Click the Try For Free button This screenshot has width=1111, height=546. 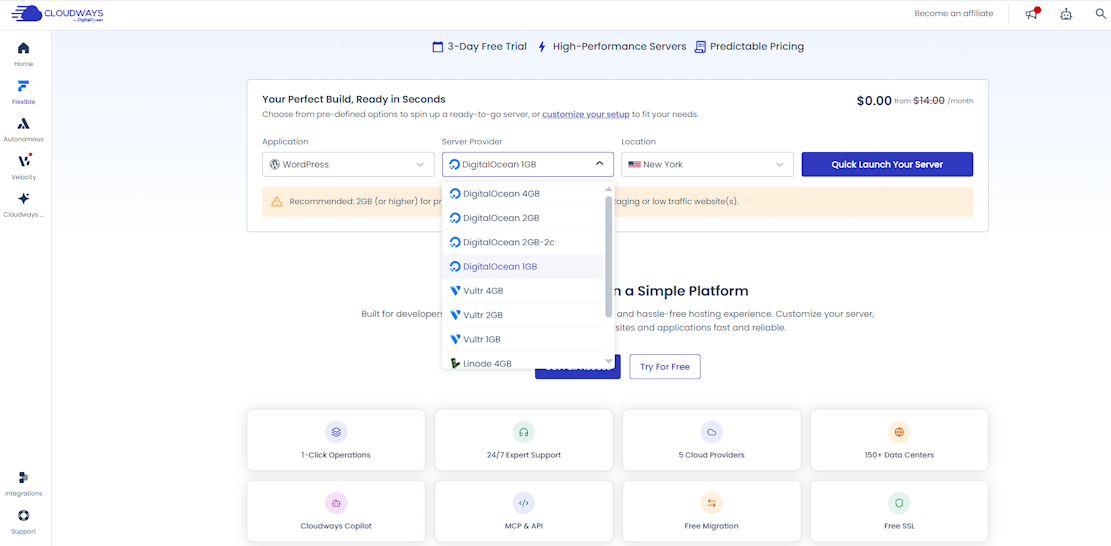665,367
